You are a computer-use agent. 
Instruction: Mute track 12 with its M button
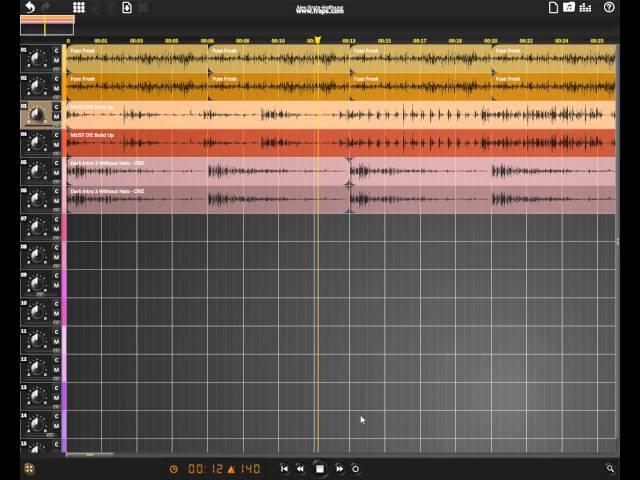[x=56, y=370]
